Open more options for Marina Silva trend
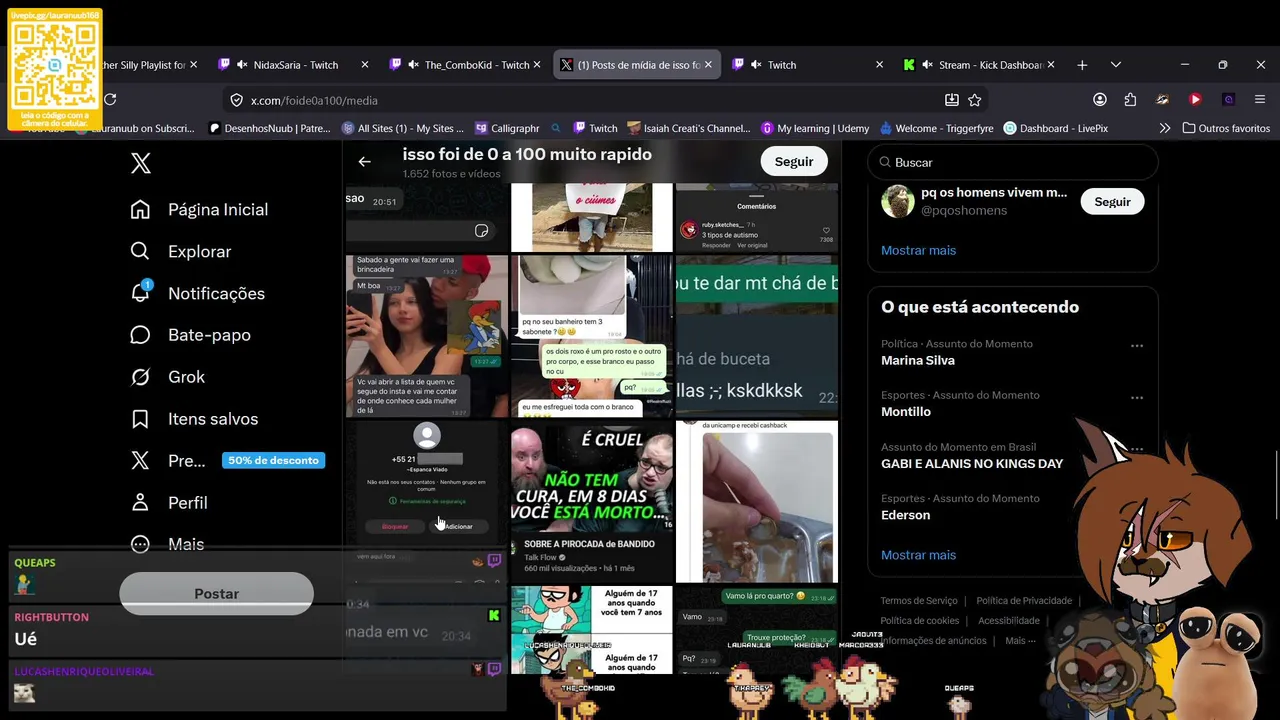Viewport: 1280px width, 720px height. point(1137,346)
